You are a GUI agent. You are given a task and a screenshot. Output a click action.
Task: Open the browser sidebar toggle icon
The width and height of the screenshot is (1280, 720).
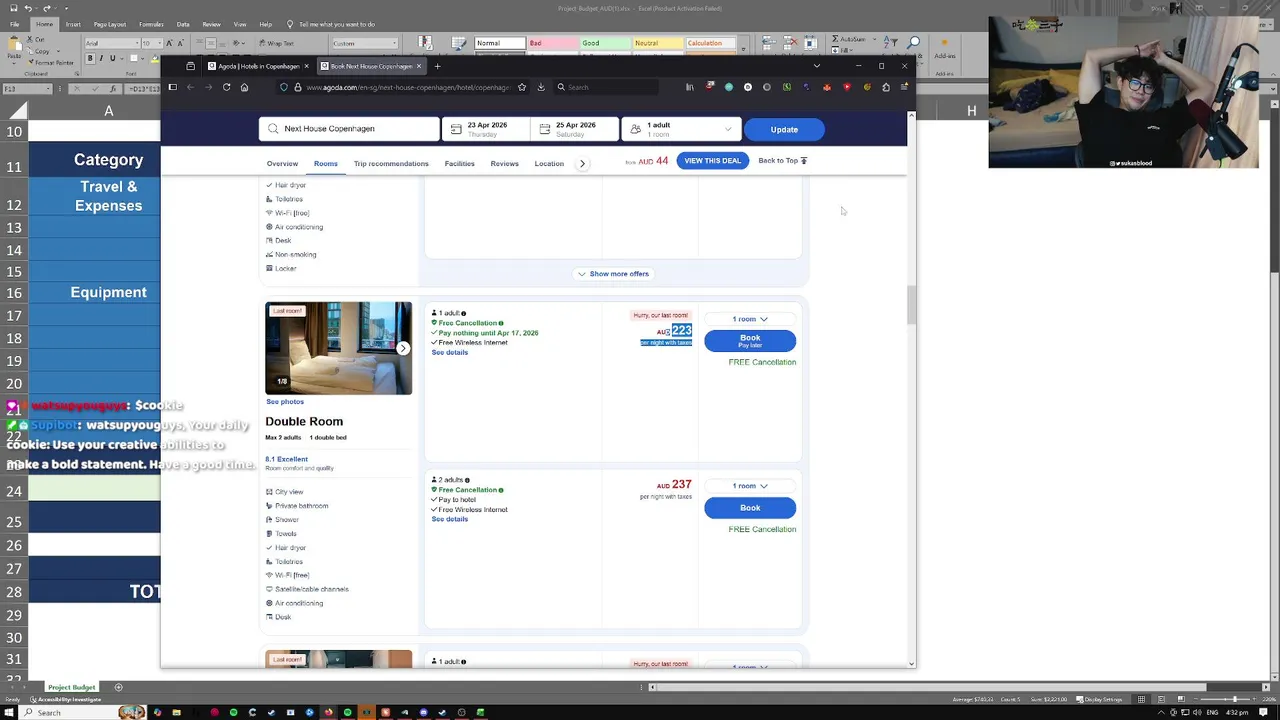(172, 87)
